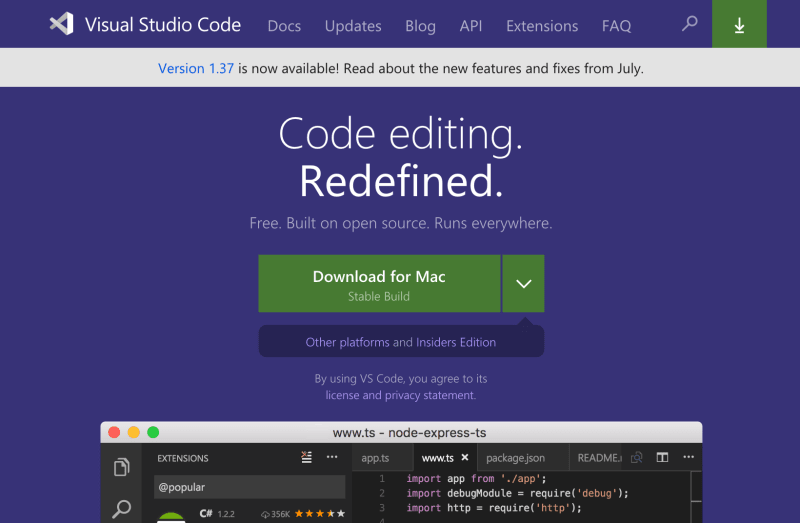Screen dimensions: 800x523
Task: Select the www.ts editor tab
Action: pyautogui.click(x=444, y=458)
